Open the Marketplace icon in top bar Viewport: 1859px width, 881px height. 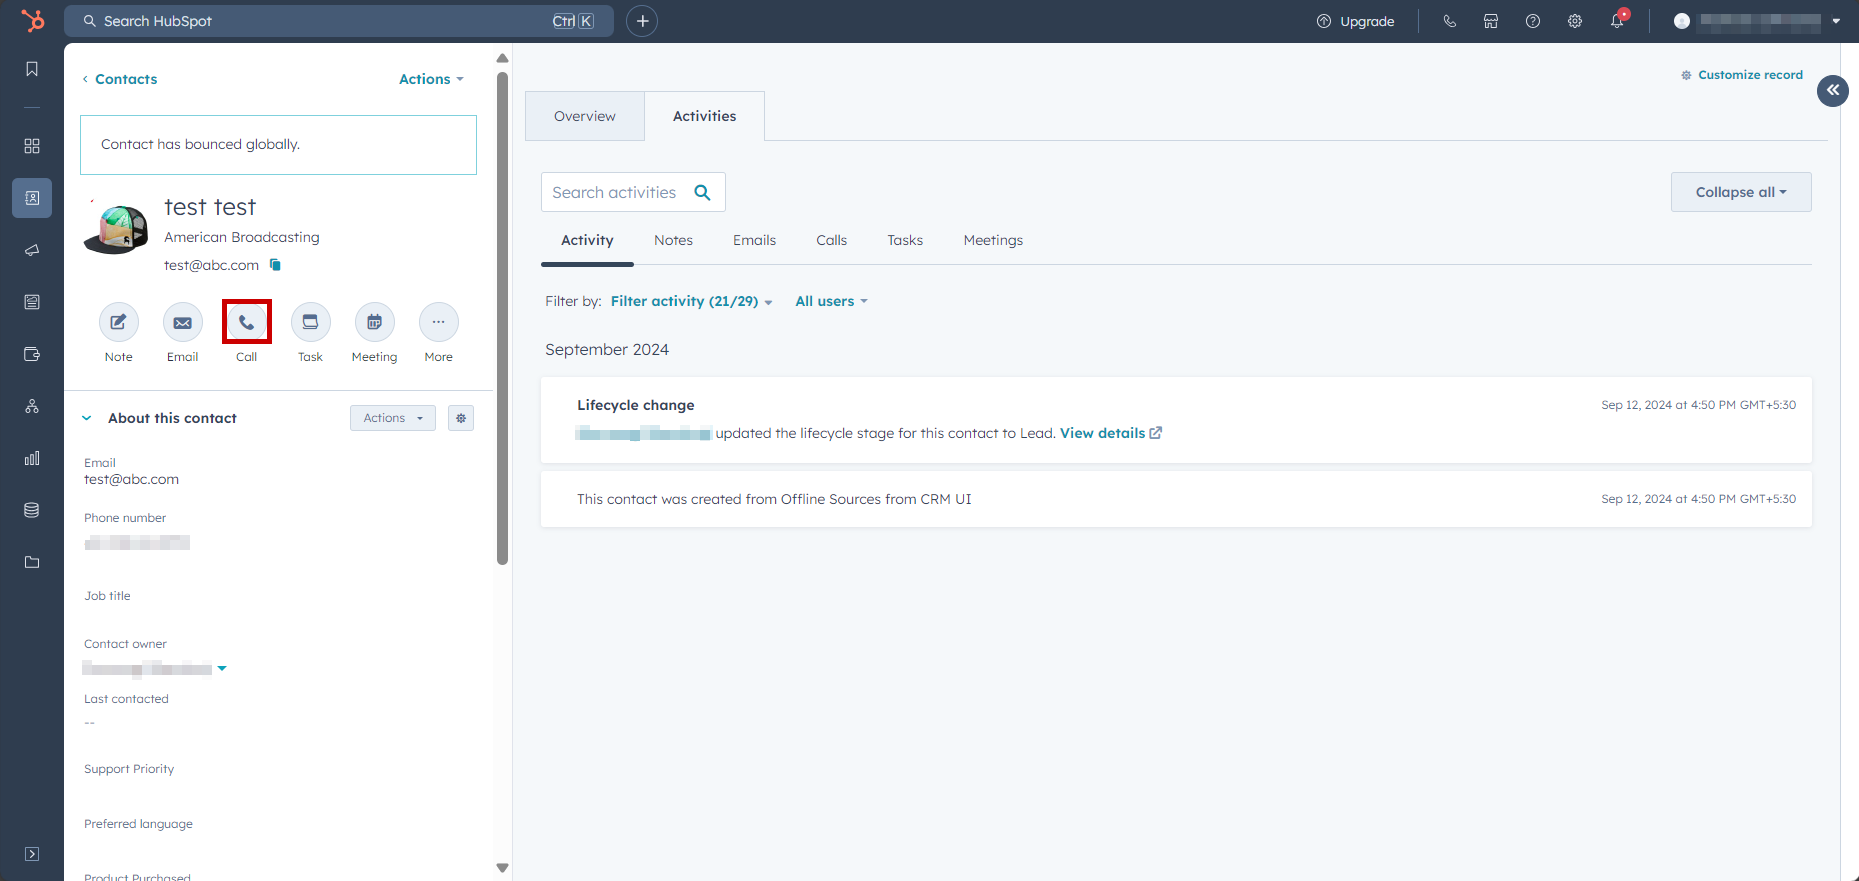pos(1491,21)
